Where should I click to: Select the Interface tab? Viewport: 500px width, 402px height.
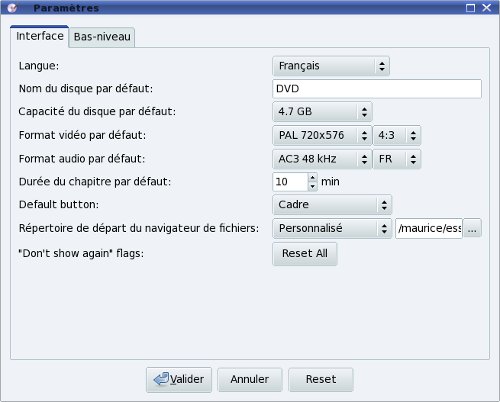(x=40, y=36)
